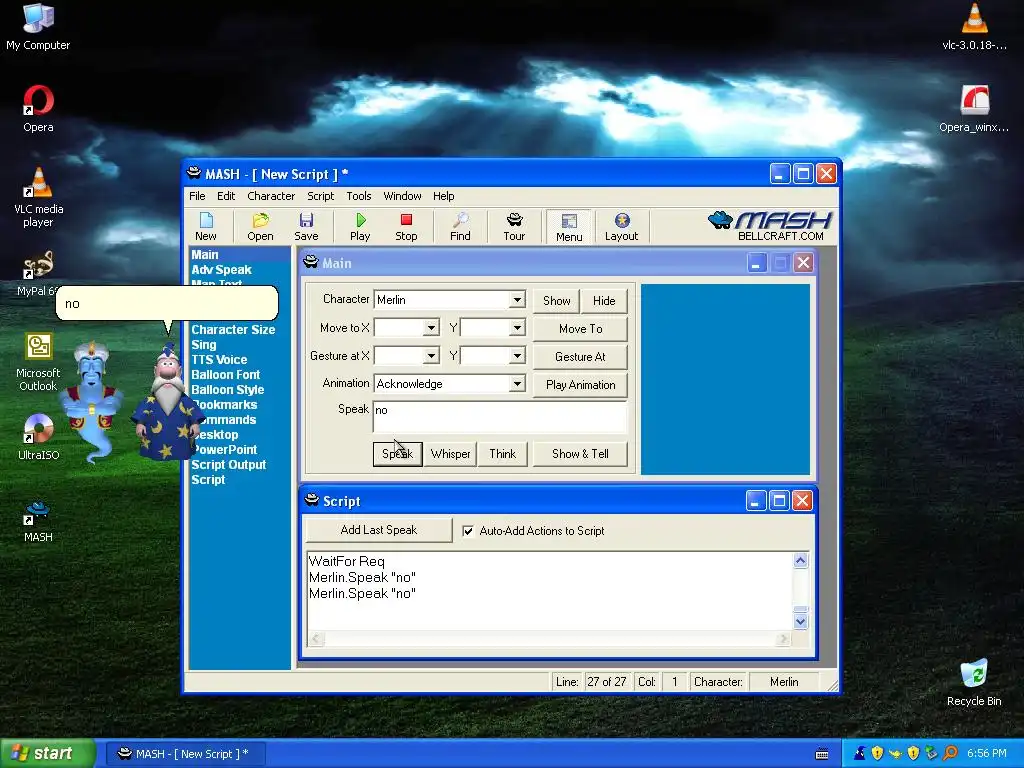The height and width of the screenshot is (768, 1024).
Task: Select Balloon Style in the sidebar
Action: click(x=227, y=390)
